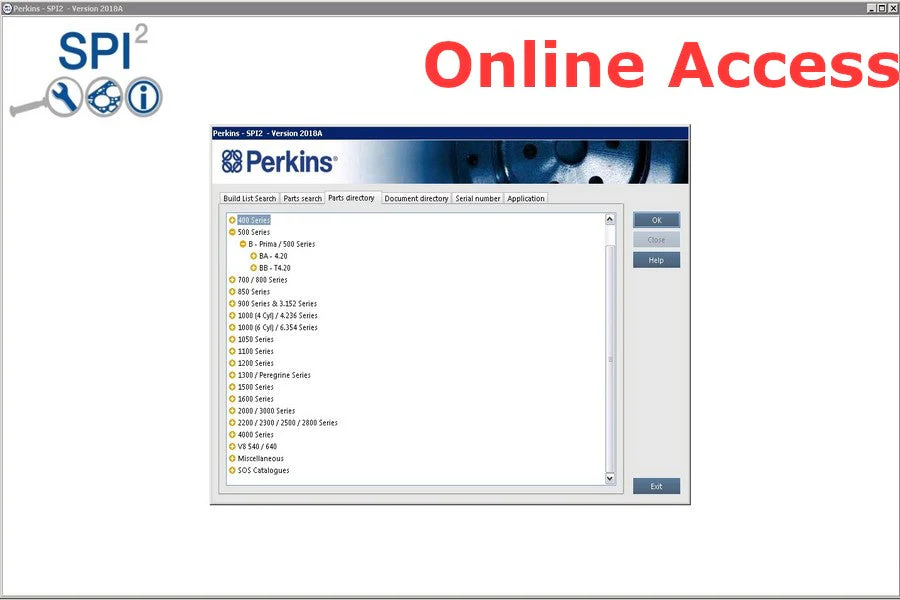Open the Parts search tab
Screen dimensions: 900x600
click(302, 198)
